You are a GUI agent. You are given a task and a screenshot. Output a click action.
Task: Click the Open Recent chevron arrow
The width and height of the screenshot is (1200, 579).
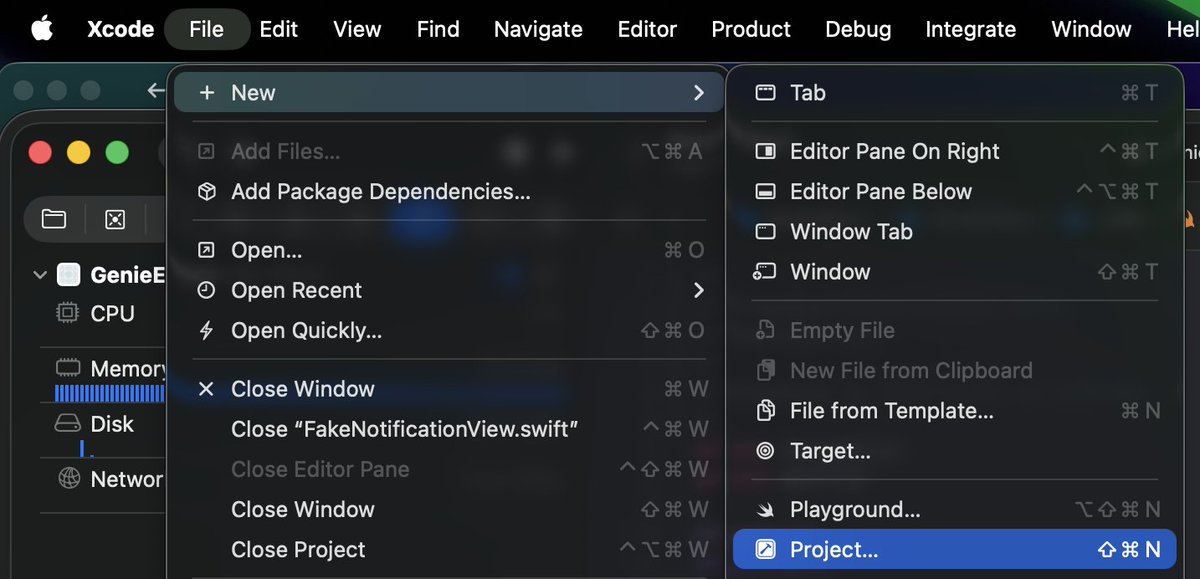pyautogui.click(x=698, y=290)
